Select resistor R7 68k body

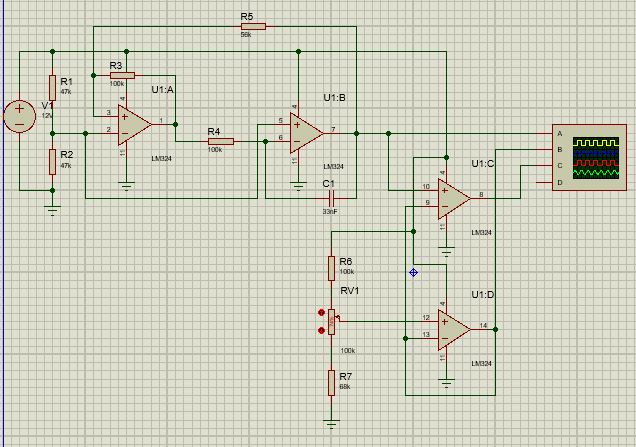[x=331, y=383]
